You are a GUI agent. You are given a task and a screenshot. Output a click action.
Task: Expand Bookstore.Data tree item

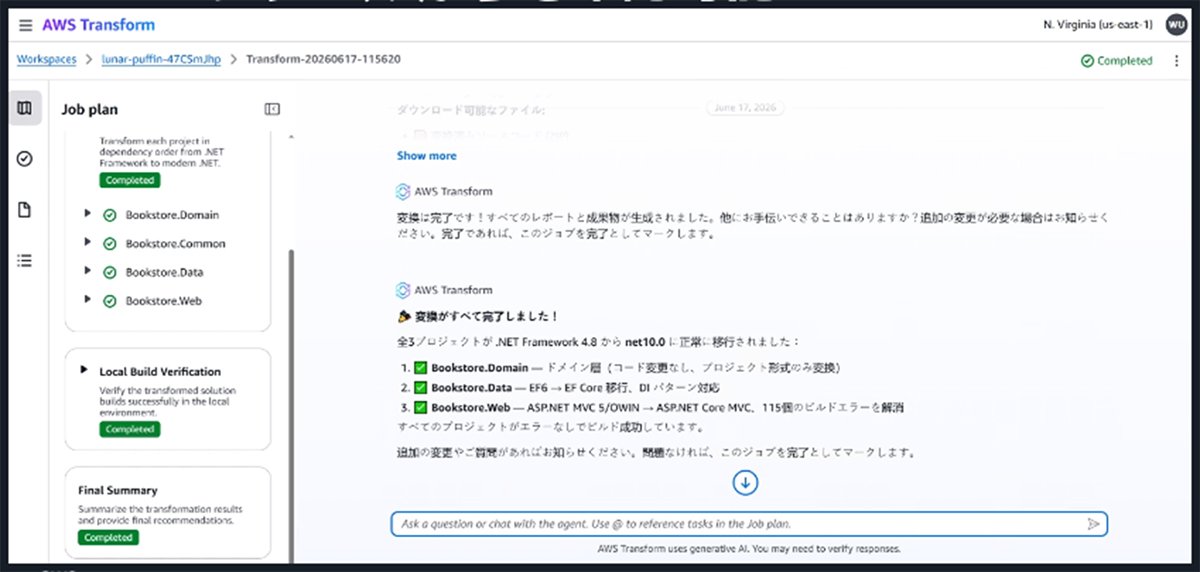pyautogui.click(x=88, y=271)
